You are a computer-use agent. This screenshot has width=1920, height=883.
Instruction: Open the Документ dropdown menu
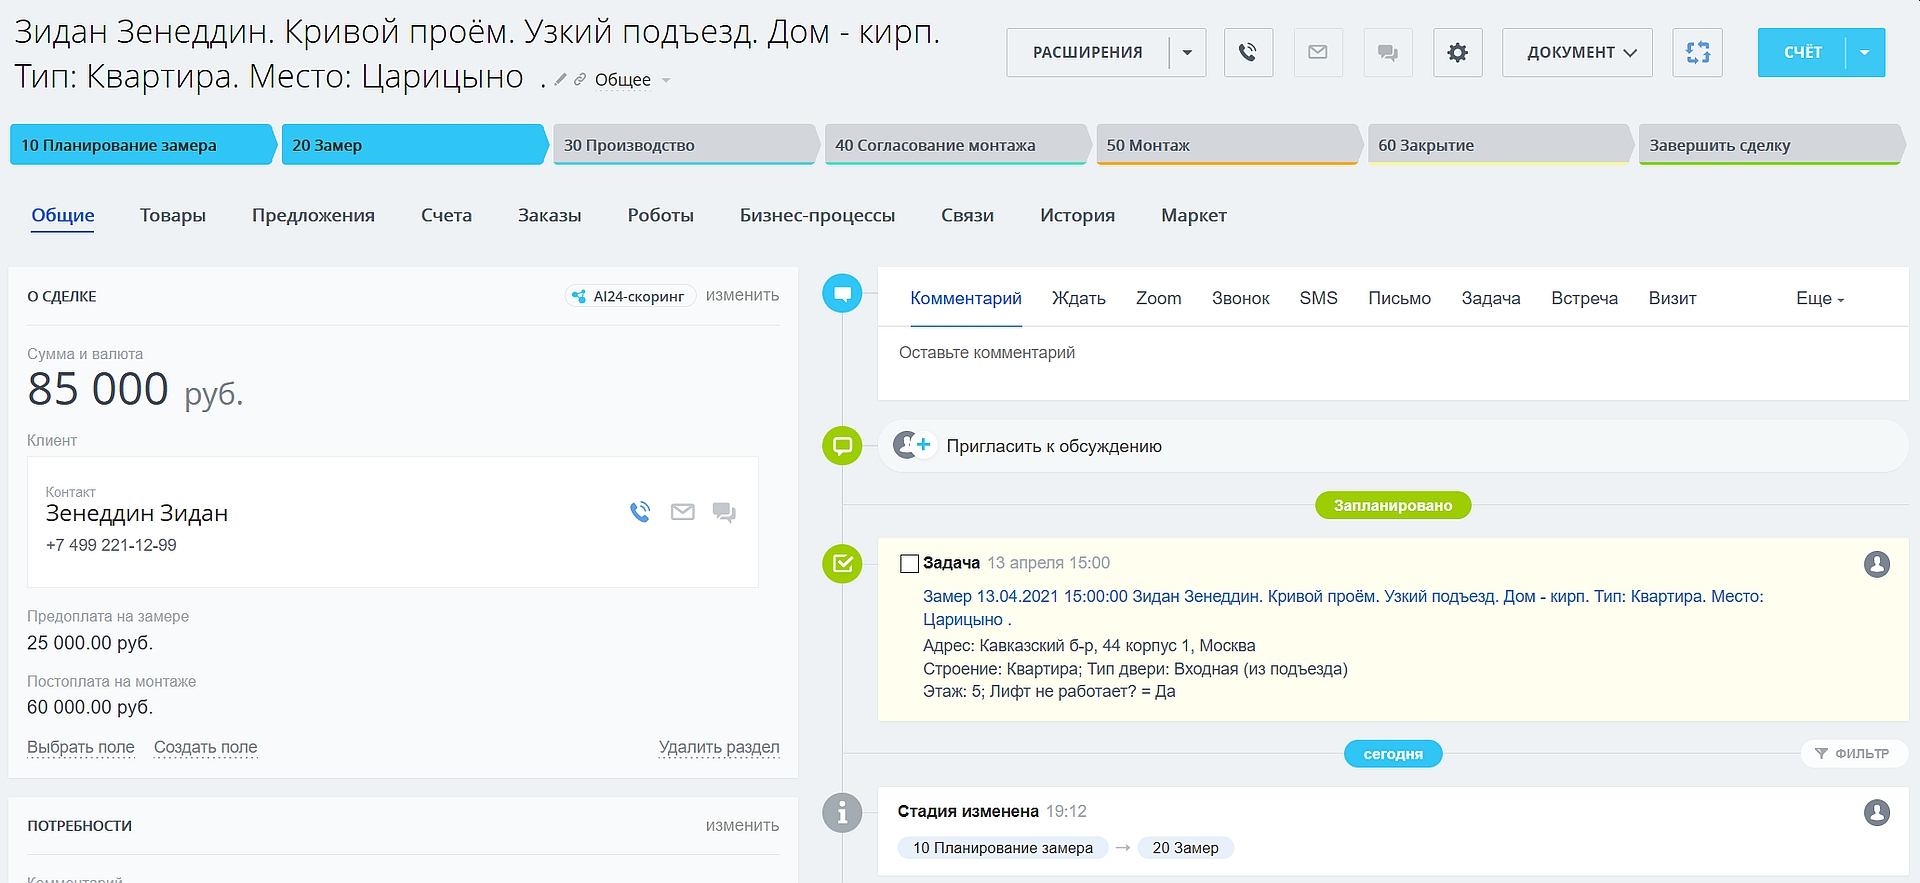click(x=1577, y=52)
